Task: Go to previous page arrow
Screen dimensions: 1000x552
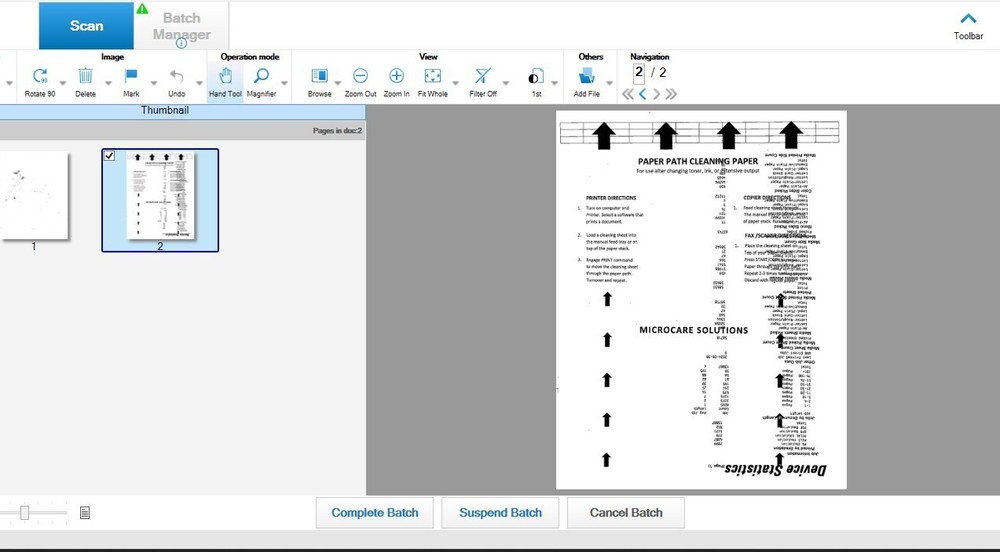Action: pyautogui.click(x=643, y=94)
